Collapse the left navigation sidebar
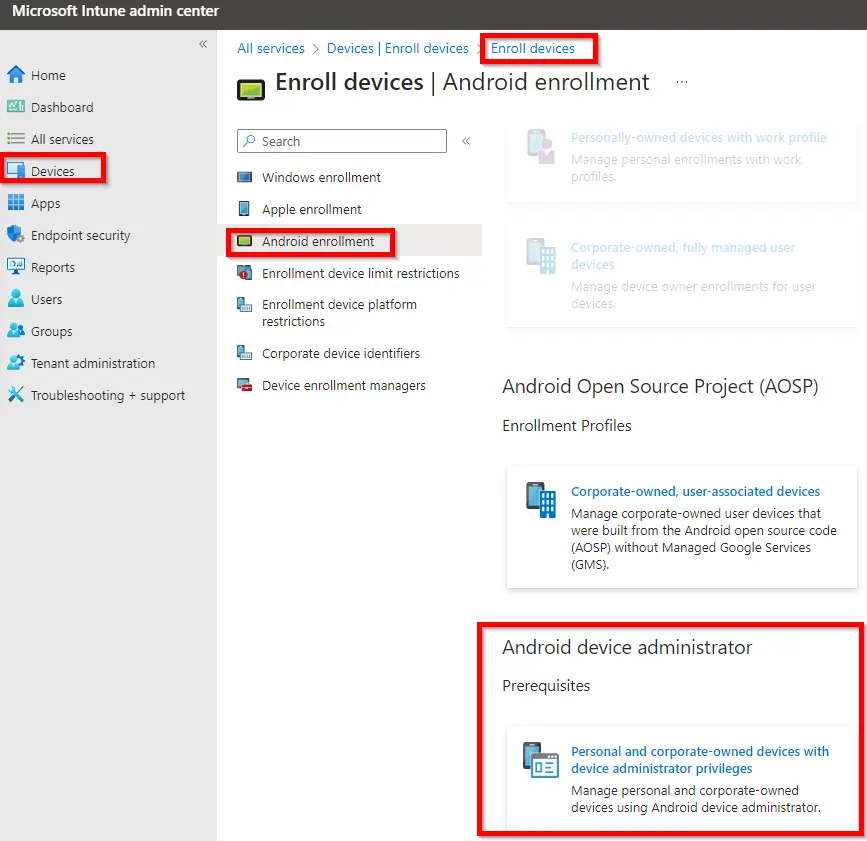 (203, 44)
